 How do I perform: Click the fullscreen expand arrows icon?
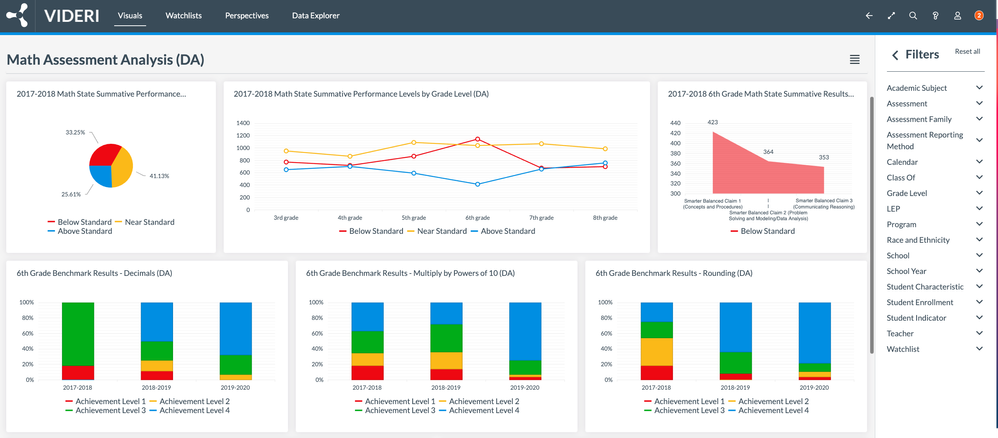pos(890,16)
